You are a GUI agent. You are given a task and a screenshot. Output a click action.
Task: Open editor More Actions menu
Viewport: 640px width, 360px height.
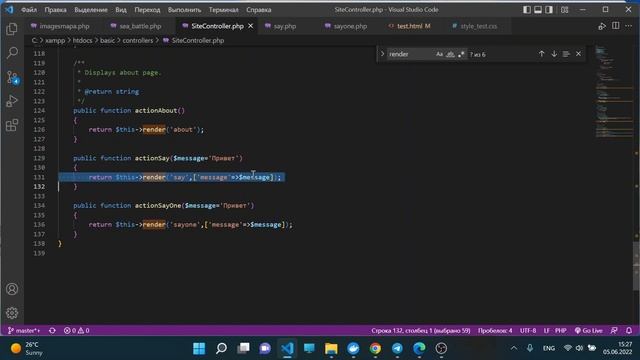(629, 26)
